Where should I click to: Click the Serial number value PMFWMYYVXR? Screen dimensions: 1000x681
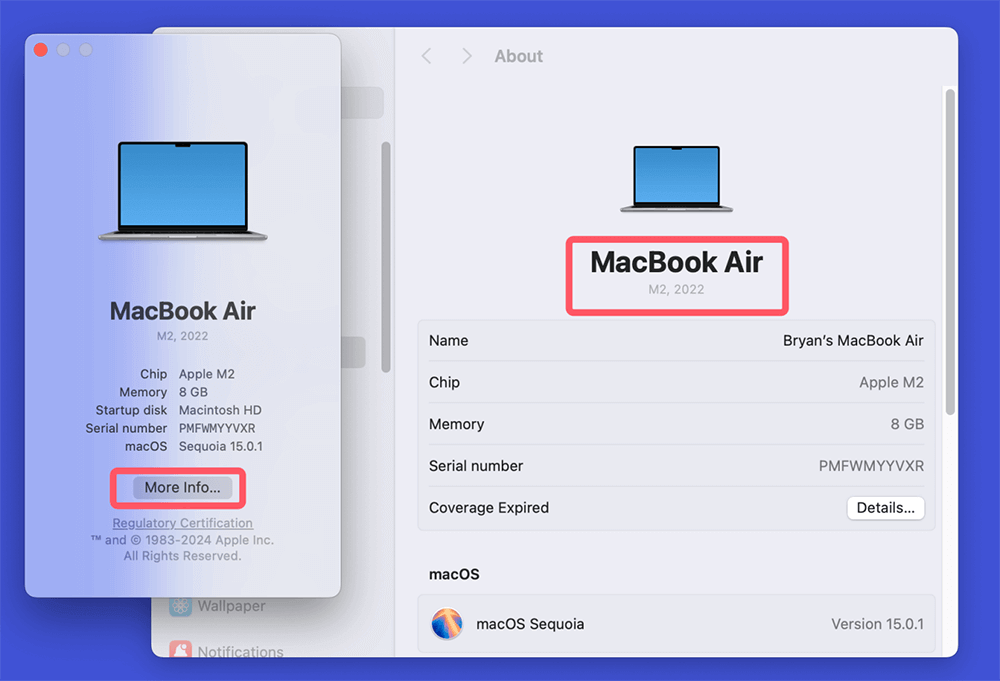[x=872, y=465]
